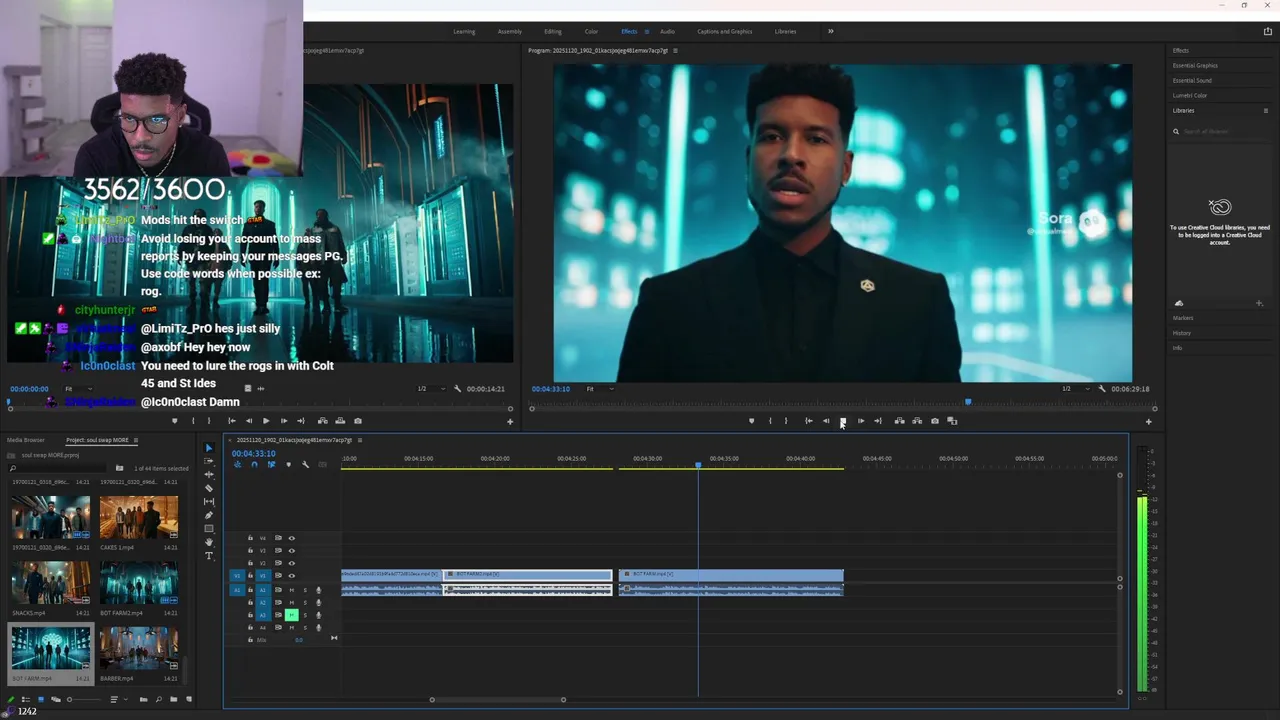This screenshot has width=1280, height=720.
Task: Select the Pen tool
Action: 209,515
